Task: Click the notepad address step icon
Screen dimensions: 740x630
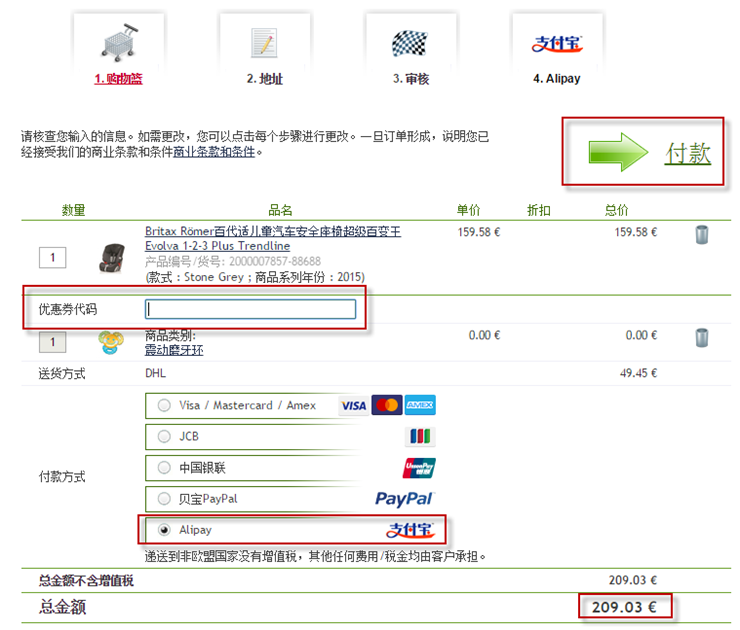Action: pos(264,43)
